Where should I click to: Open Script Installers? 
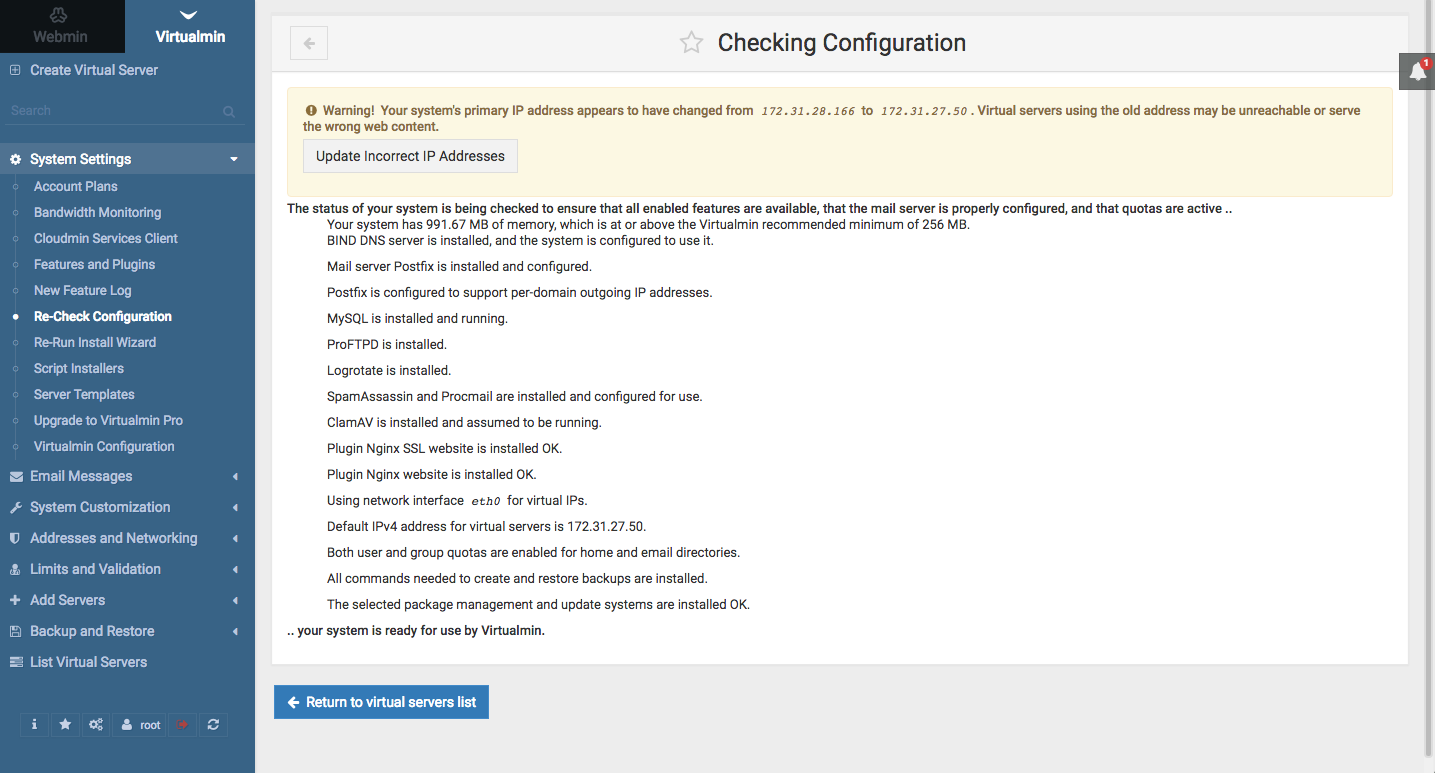click(79, 368)
